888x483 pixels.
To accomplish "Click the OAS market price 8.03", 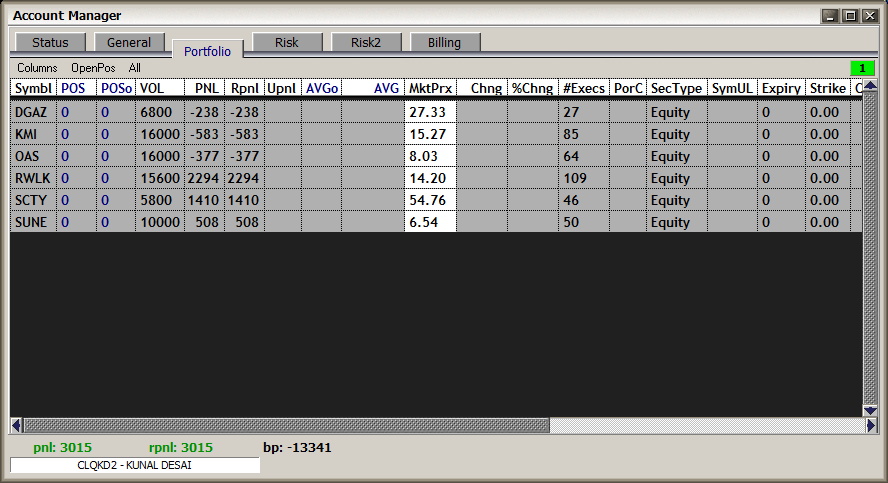I will click(430, 156).
